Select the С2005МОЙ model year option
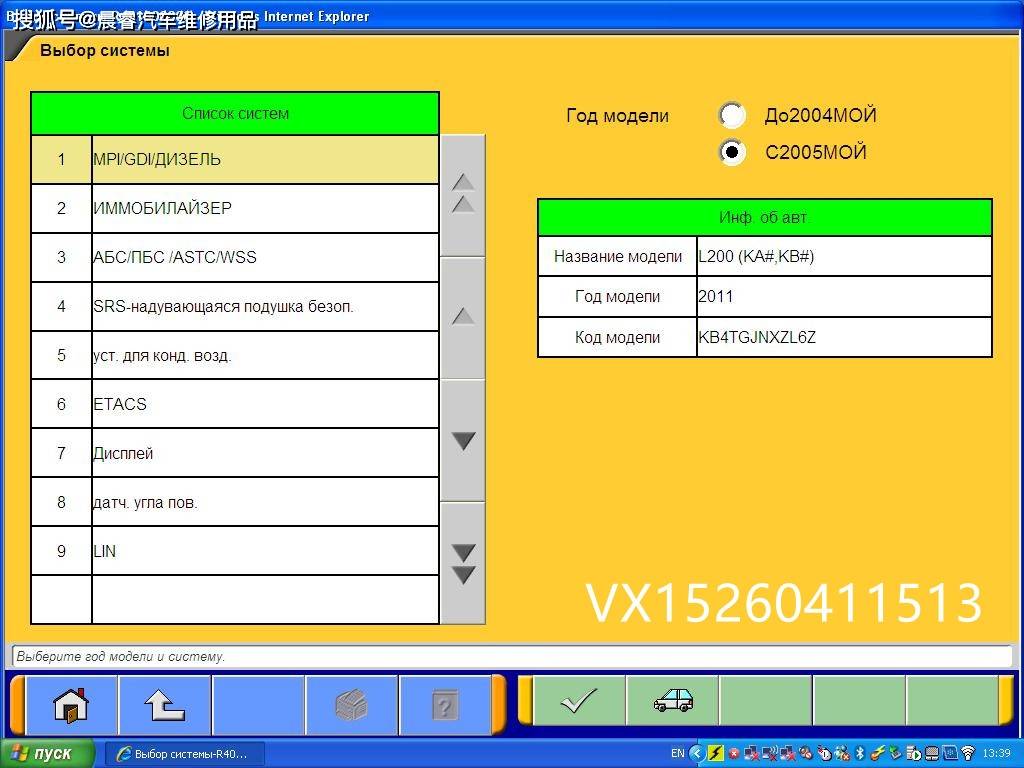 (x=732, y=152)
